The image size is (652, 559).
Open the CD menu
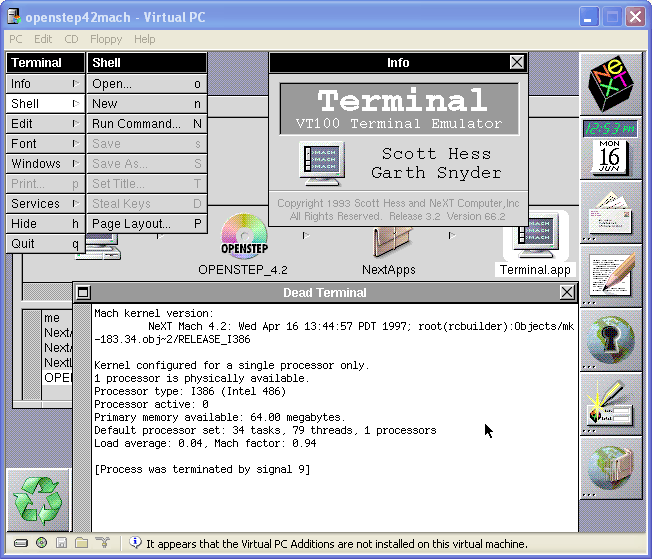[x=71, y=39]
